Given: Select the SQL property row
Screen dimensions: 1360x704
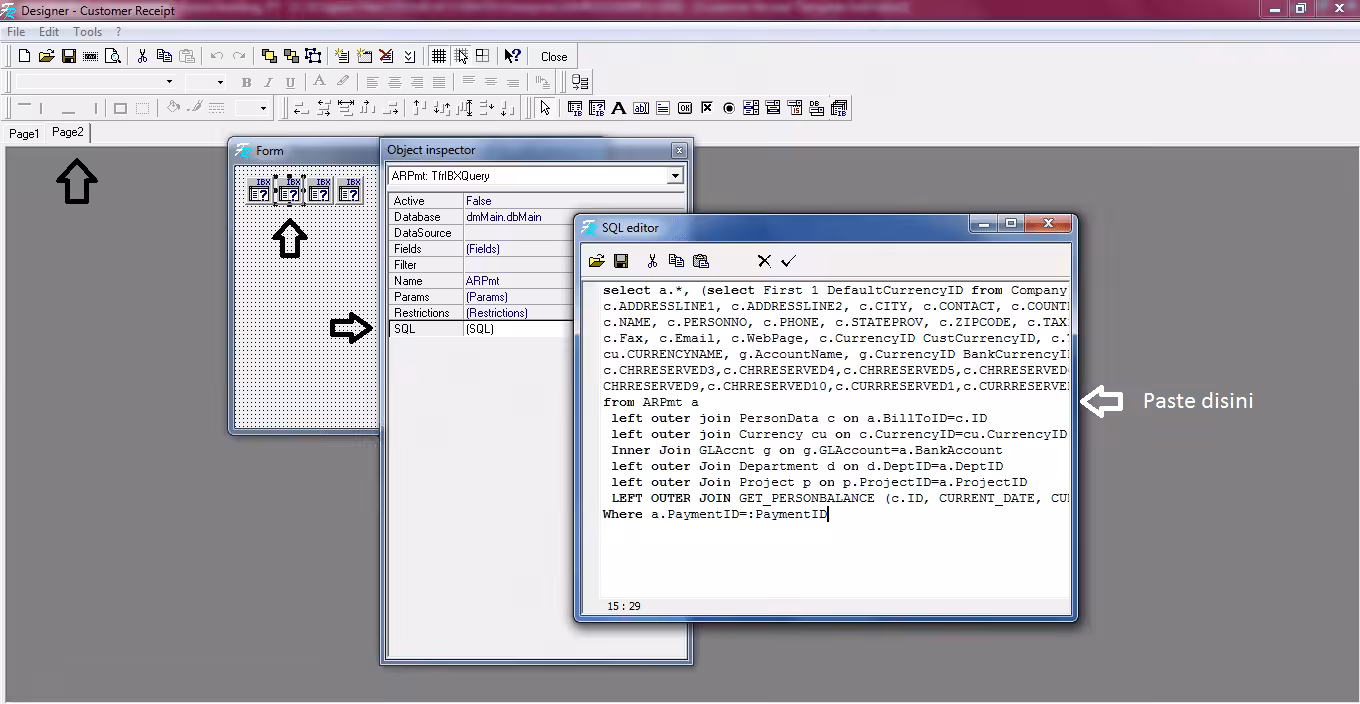Looking at the screenshot, I should point(483,329).
